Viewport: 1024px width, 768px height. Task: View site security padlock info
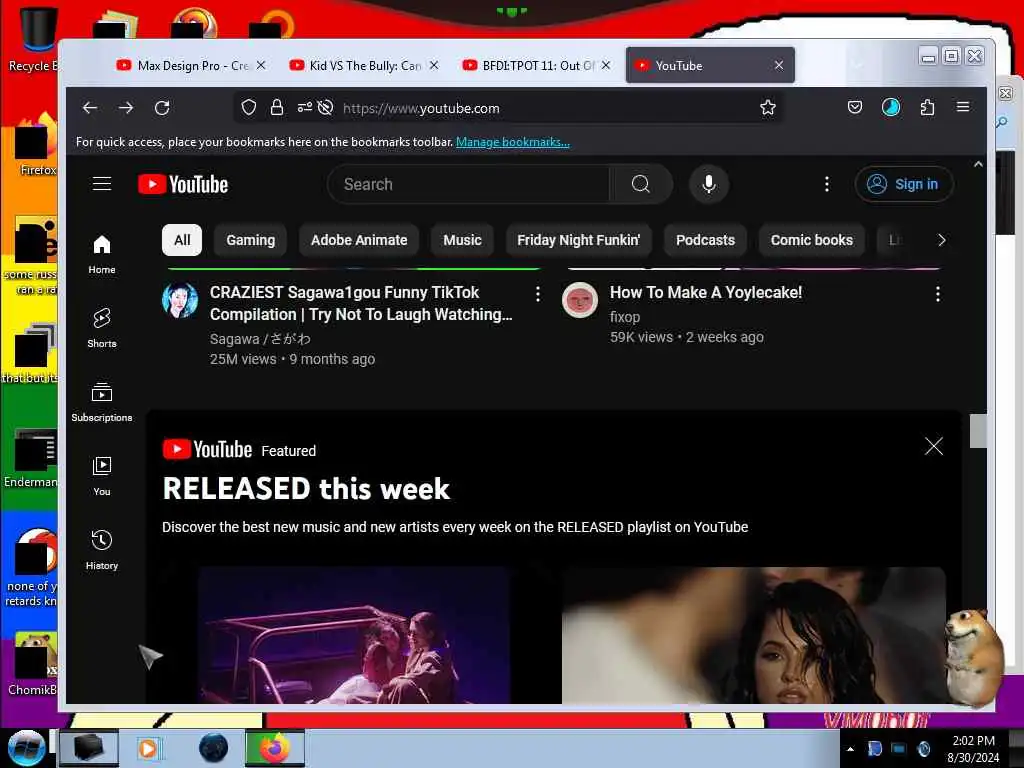point(277,108)
